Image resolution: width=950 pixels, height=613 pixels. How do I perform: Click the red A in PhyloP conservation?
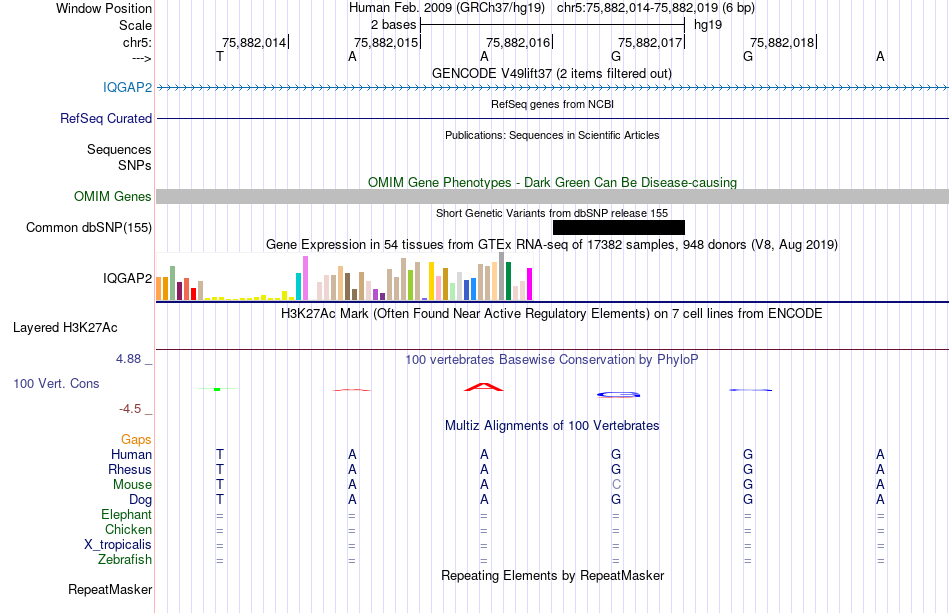tap(483, 386)
